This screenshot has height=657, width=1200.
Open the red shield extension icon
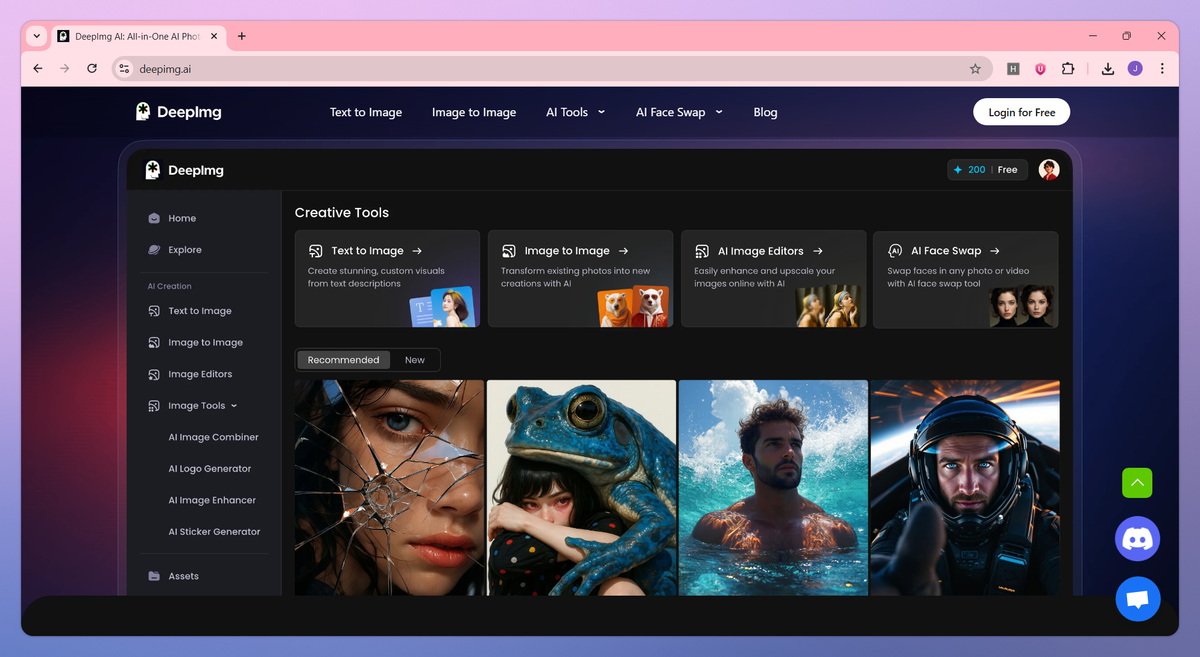1040,69
